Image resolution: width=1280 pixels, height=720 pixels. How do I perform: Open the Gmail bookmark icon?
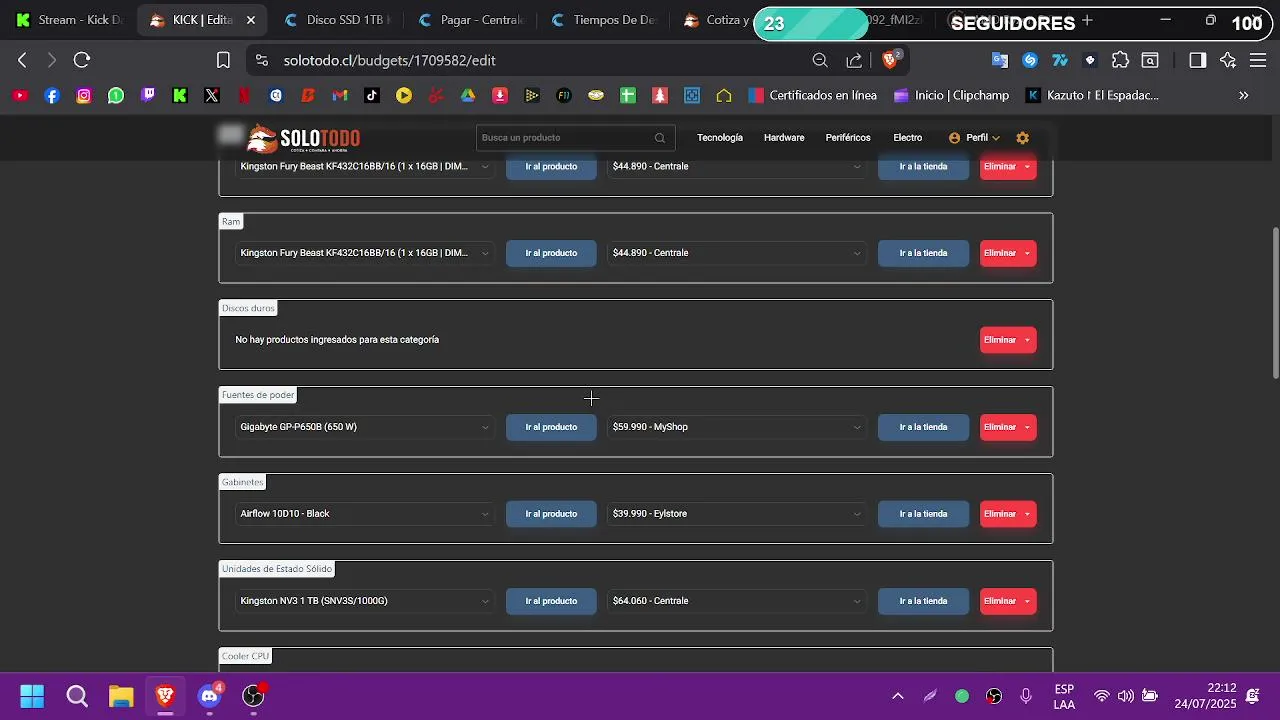tap(340, 96)
